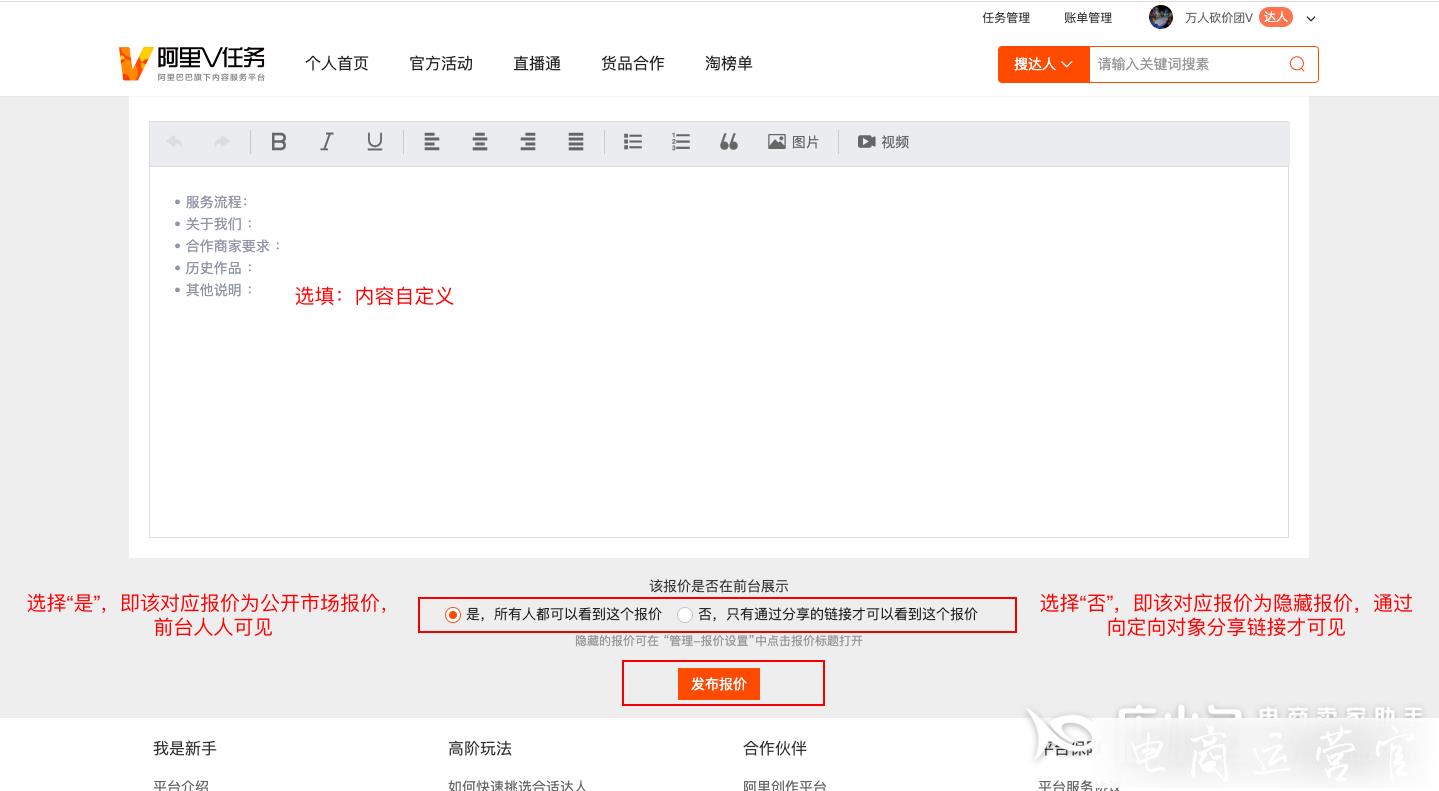Open 账单管理 link
Image resolution: width=1439 pixels, height=791 pixels.
pos(1088,18)
